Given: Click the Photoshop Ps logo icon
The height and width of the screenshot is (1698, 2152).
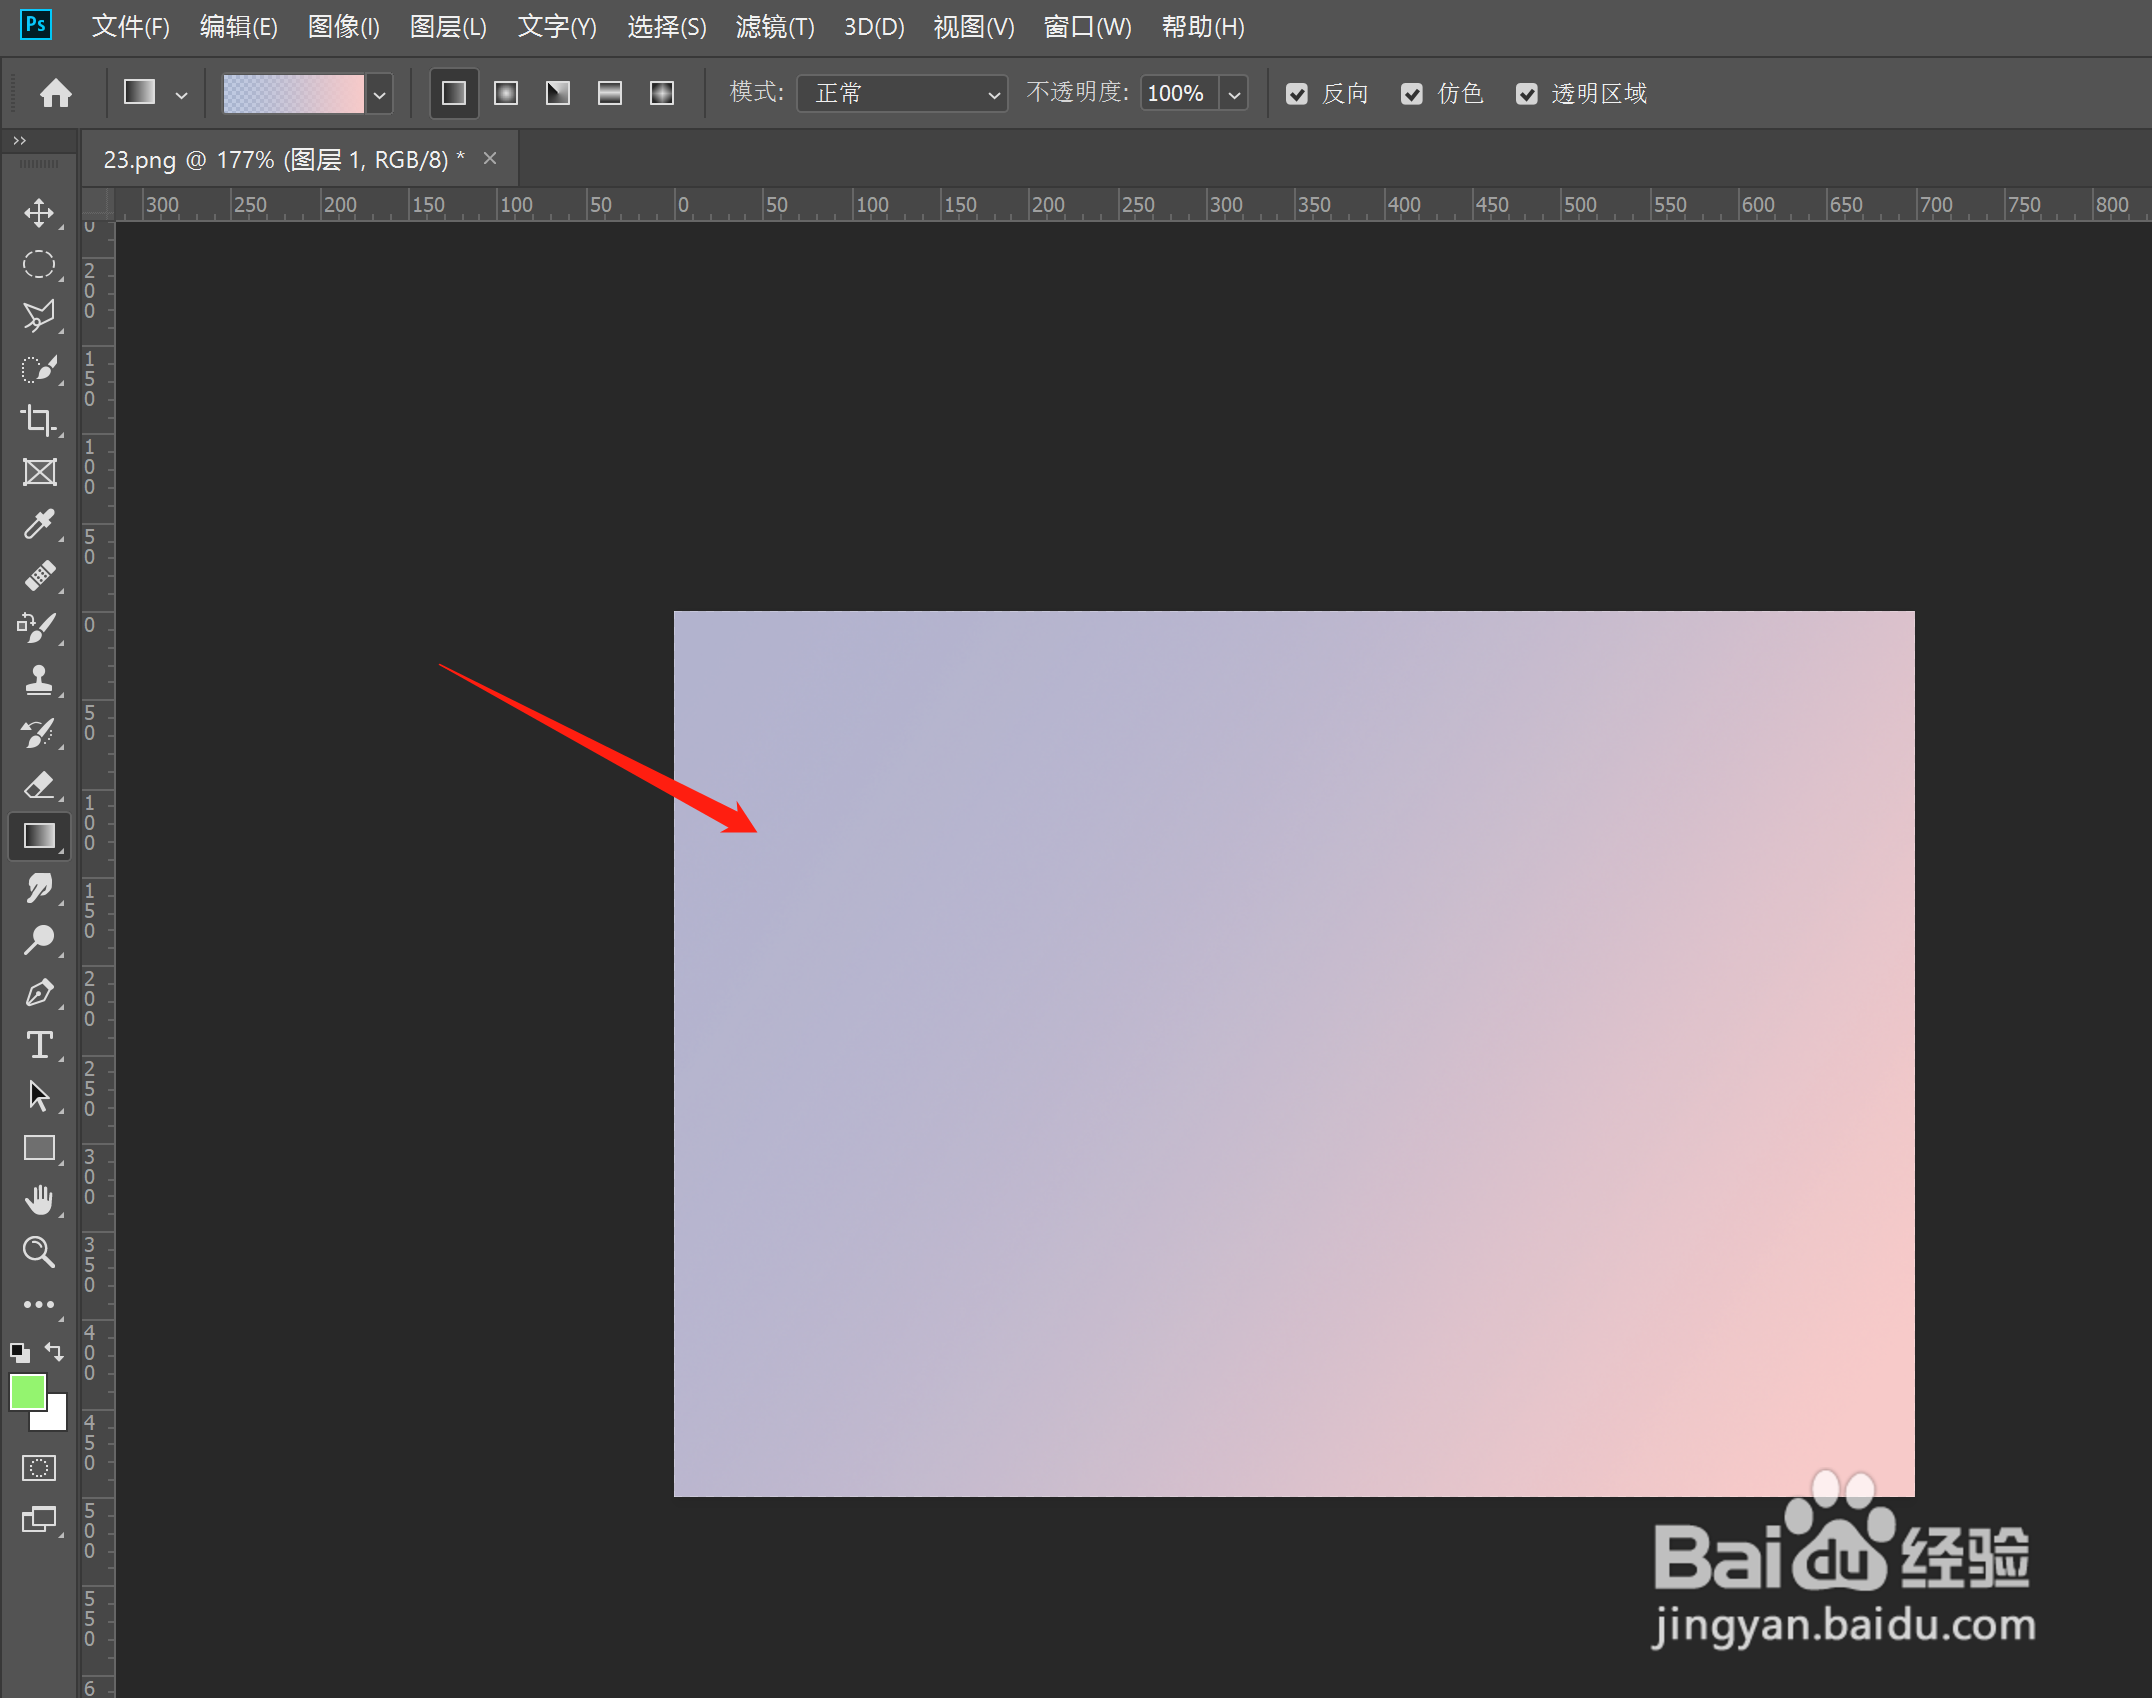Looking at the screenshot, I should click(36, 25).
